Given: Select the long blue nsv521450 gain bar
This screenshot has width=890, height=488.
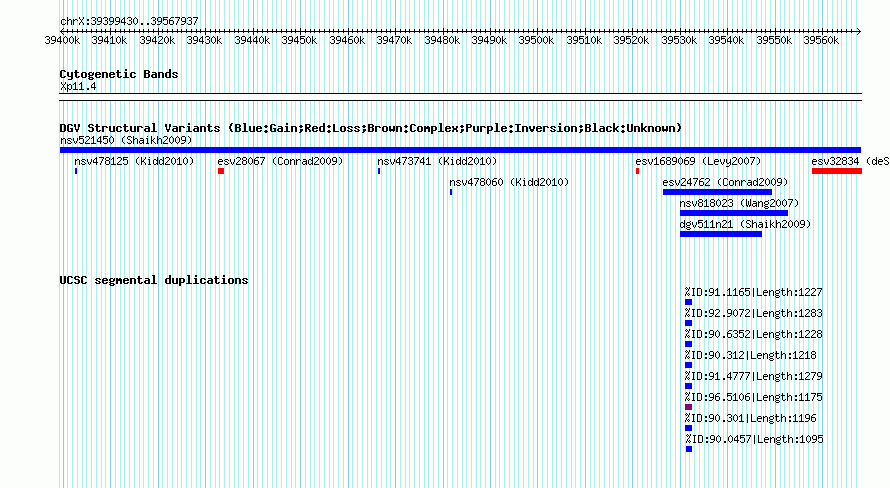Looking at the screenshot, I should [x=460, y=150].
